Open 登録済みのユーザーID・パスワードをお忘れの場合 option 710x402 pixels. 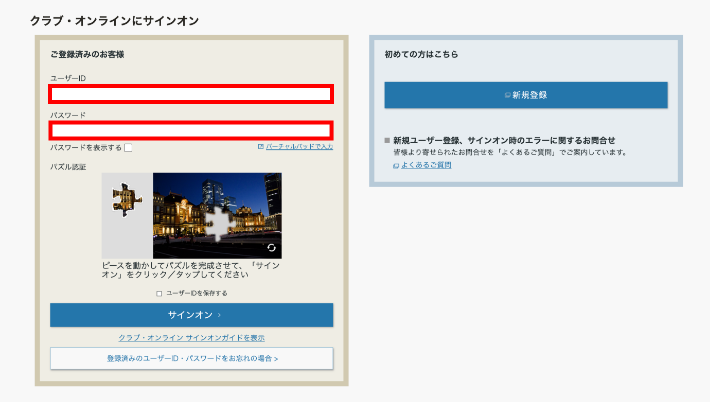(x=192, y=357)
